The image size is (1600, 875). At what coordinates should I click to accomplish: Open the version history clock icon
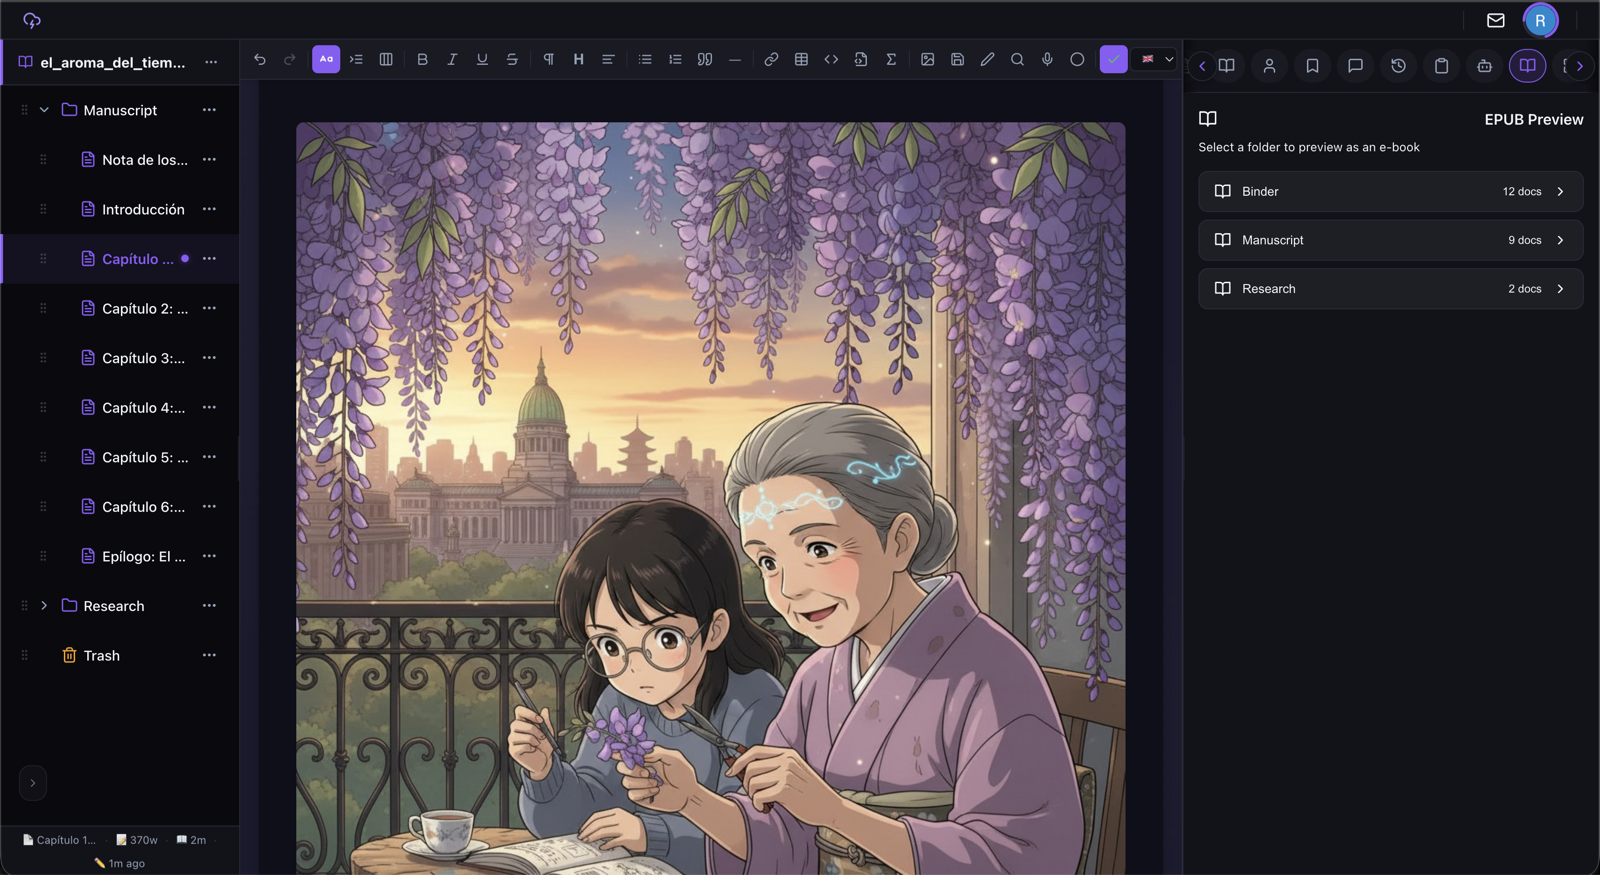tap(1398, 66)
